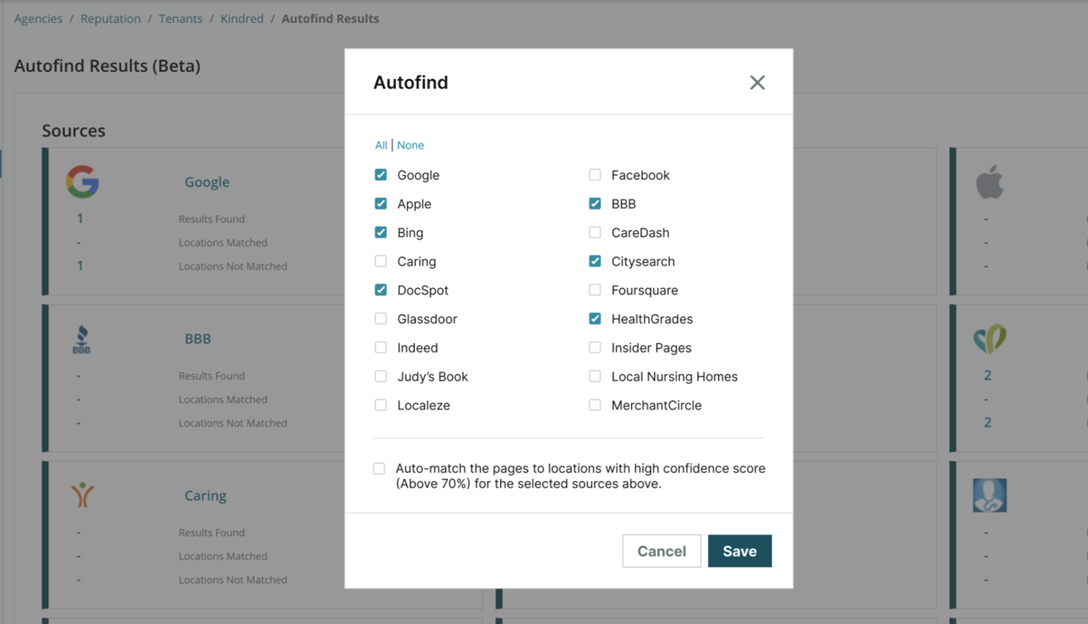The width and height of the screenshot is (1088, 624).
Task: Cancel the Autofind dialog
Action: pyautogui.click(x=661, y=550)
